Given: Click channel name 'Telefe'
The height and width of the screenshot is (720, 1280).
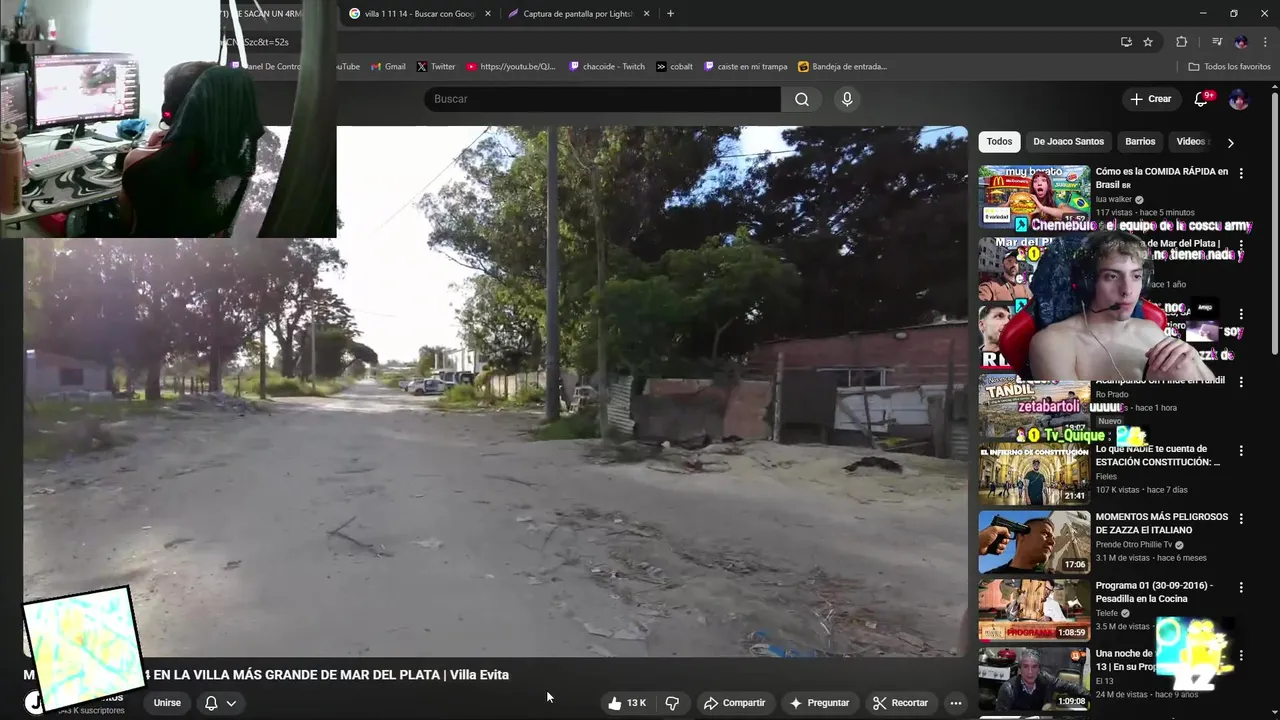Looking at the screenshot, I should point(1107,613).
